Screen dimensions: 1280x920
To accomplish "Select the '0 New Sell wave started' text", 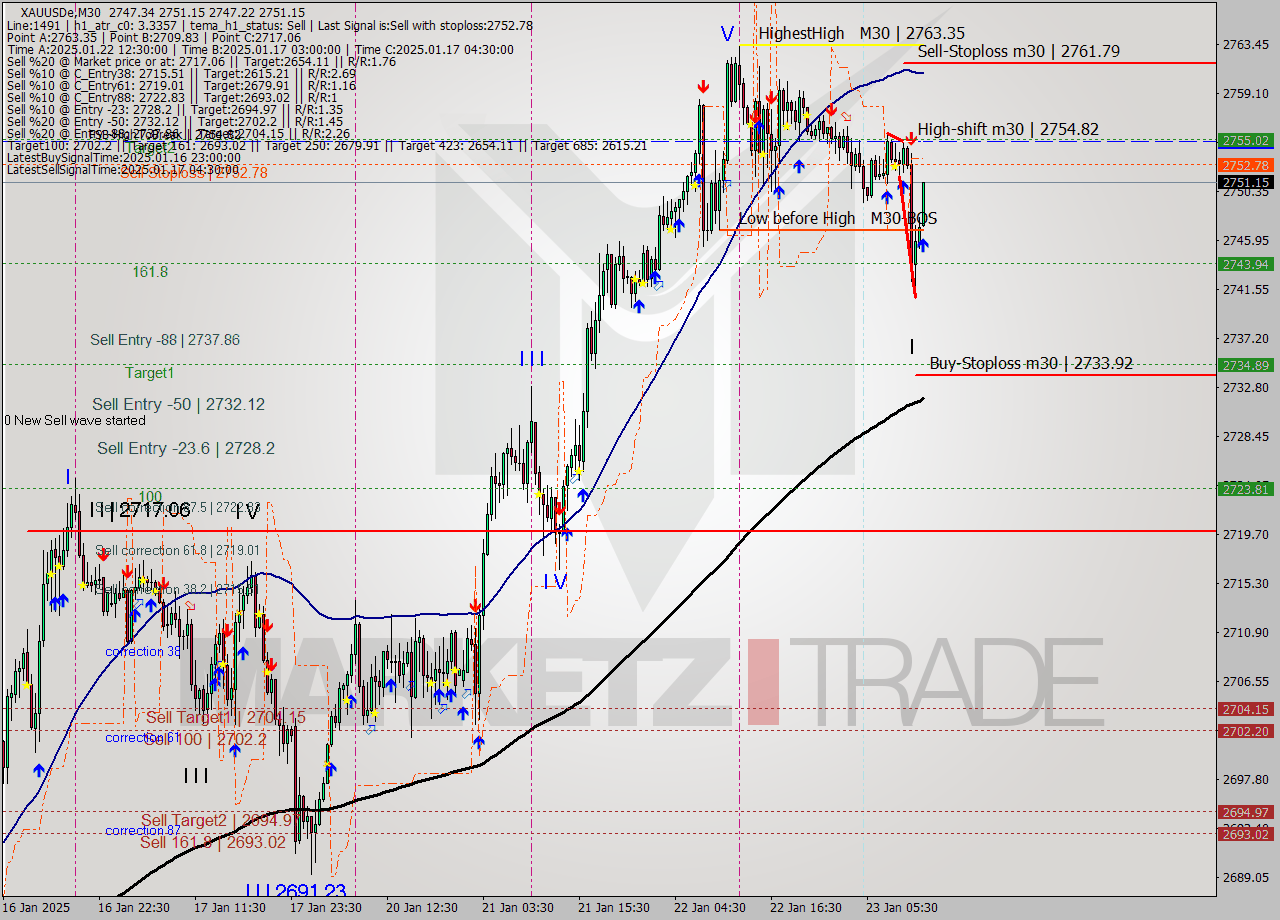I will tap(75, 420).
